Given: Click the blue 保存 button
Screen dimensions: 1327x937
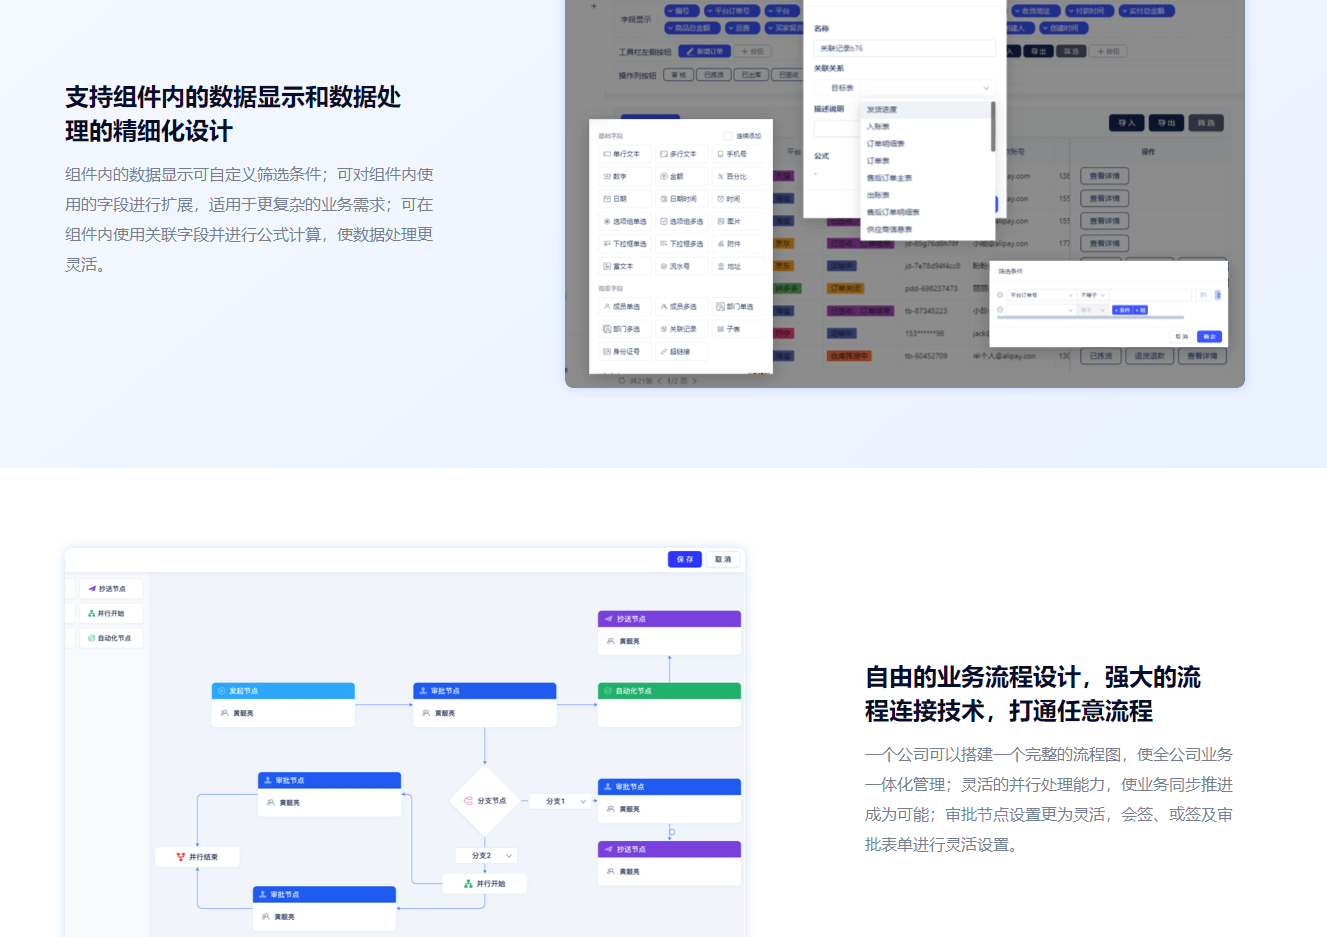Looking at the screenshot, I should (x=684, y=559).
